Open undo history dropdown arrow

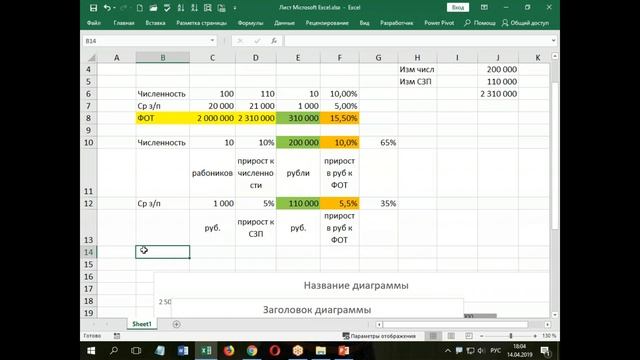114,8
